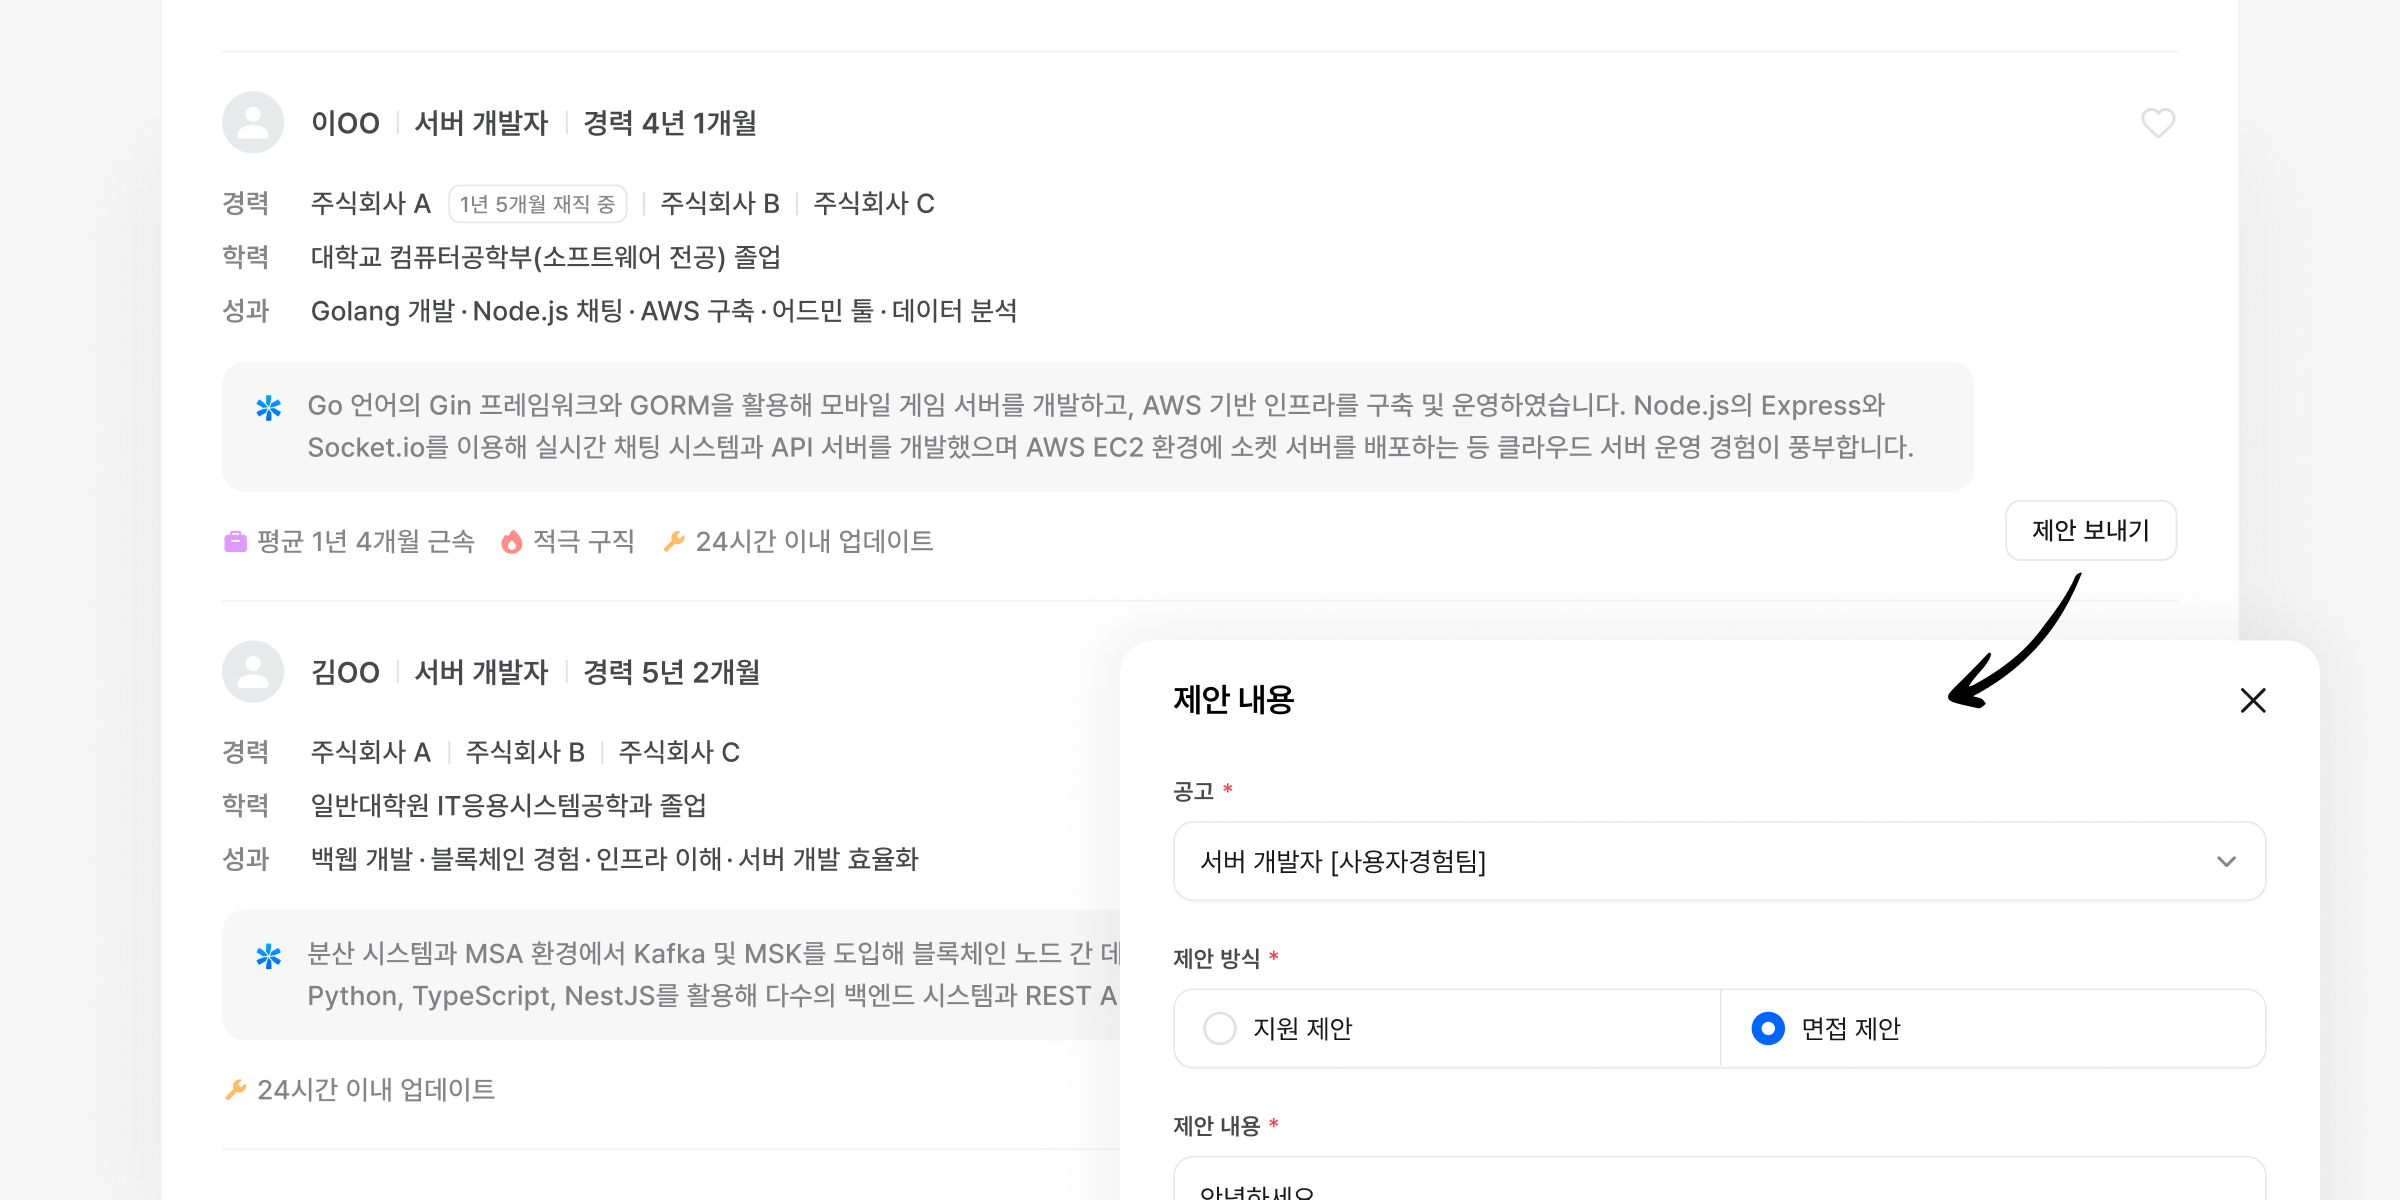Click 김OO's profile avatar icon
The image size is (2400, 1200).
253,671
